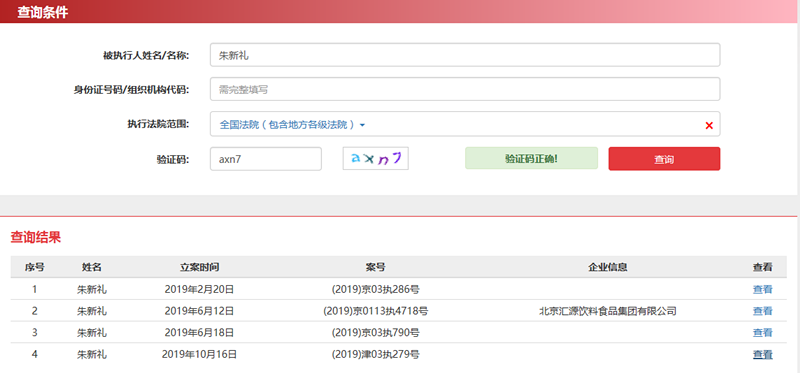Focus the 身份证号码/组织机构代码 input field
Viewport: 800px width, 373px height.
[x=465, y=89]
